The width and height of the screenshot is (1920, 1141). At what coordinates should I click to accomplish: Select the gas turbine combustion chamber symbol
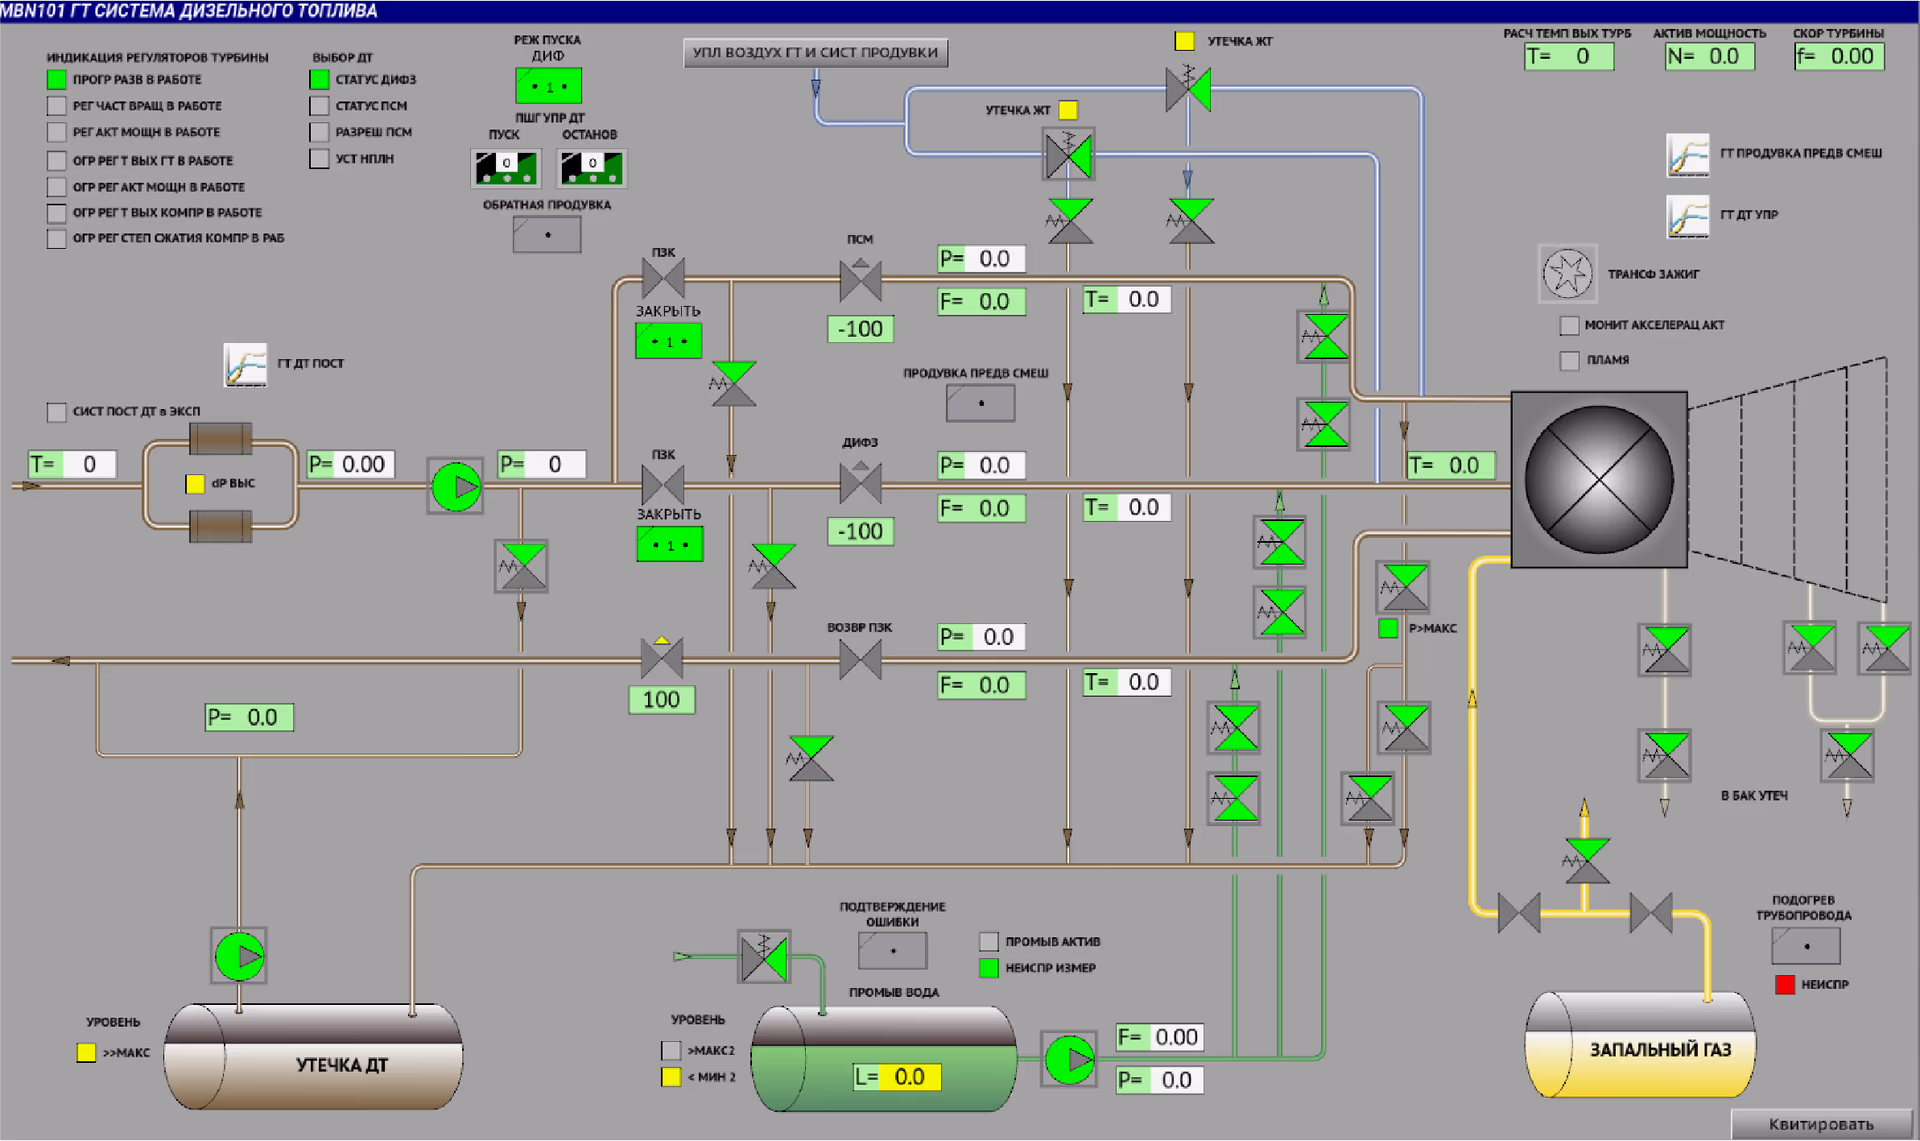1598,480
